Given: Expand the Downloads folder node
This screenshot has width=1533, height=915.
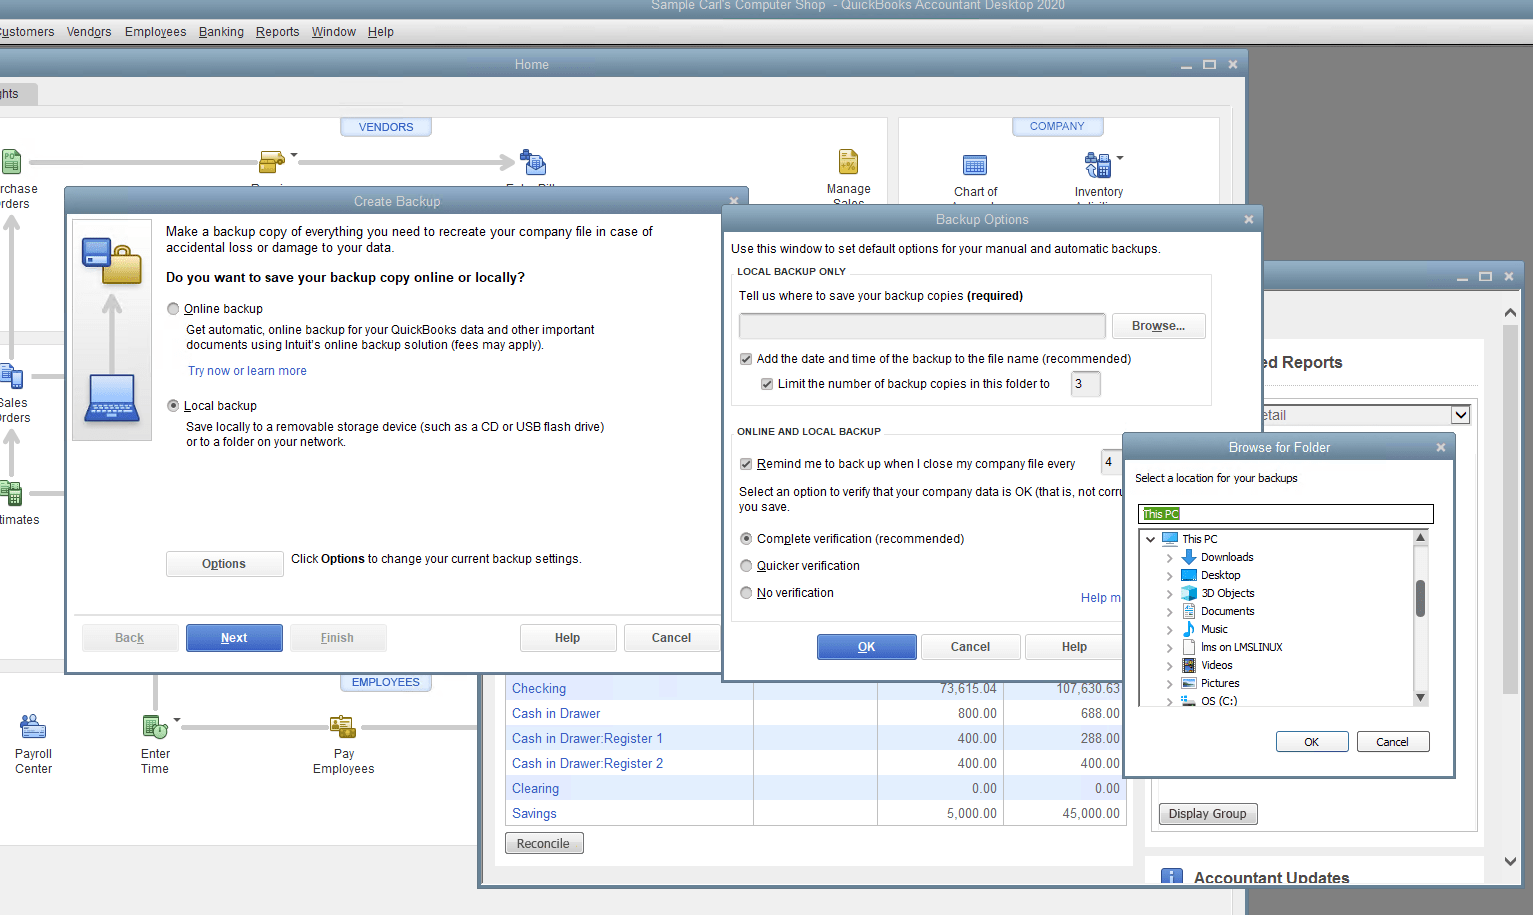Looking at the screenshot, I should 1169,558.
